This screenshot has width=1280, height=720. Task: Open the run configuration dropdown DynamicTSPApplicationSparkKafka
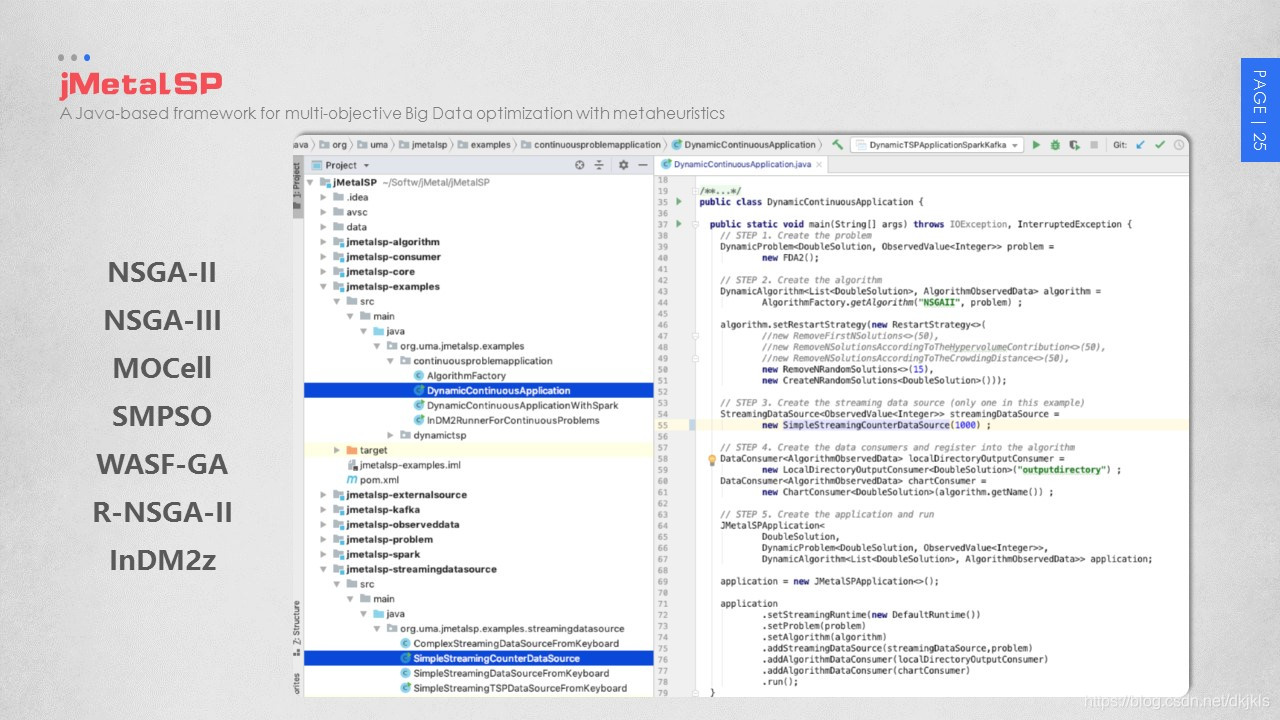coord(936,145)
